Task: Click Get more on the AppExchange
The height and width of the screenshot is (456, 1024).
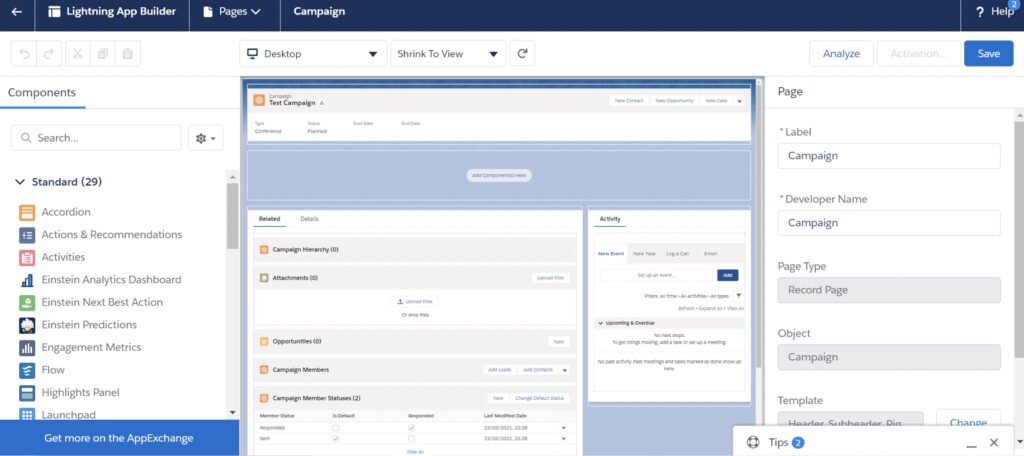Action: (x=119, y=438)
